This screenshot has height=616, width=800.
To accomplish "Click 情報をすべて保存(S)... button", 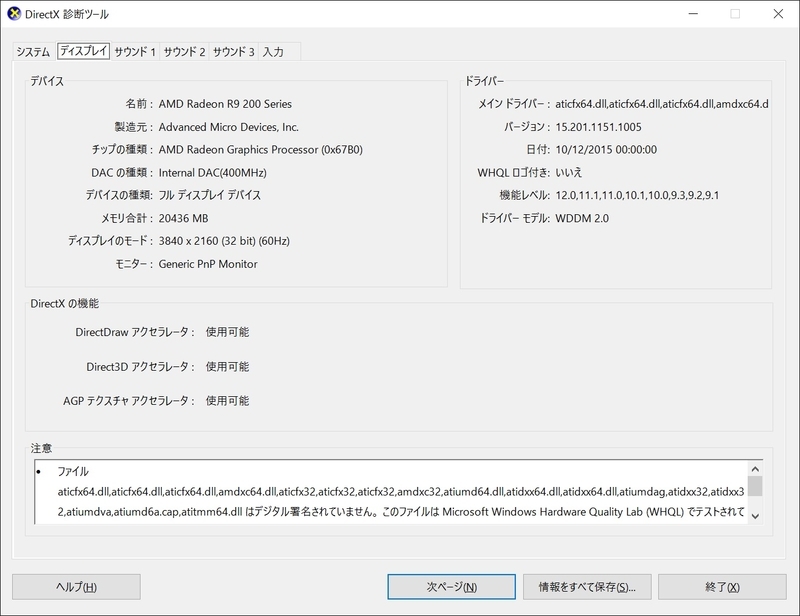I will (x=587, y=587).
